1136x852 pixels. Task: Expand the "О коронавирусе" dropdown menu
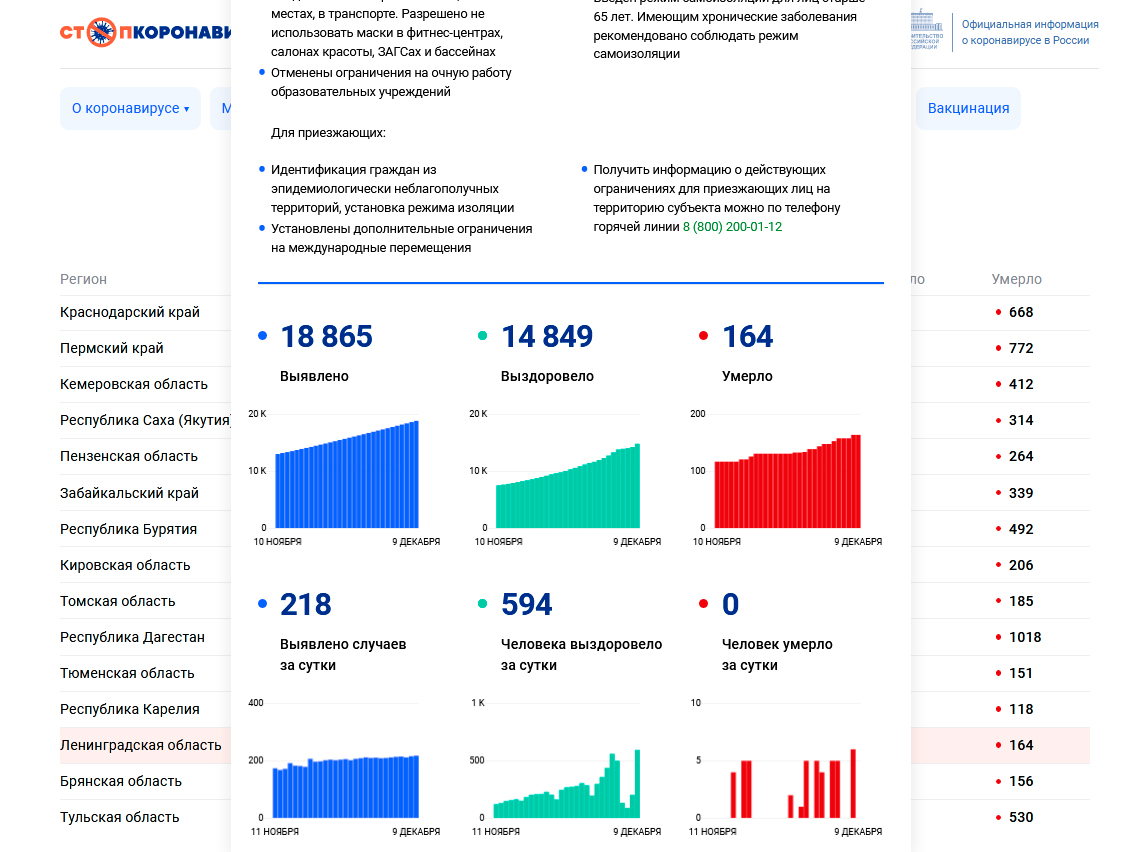click(130, 108)
